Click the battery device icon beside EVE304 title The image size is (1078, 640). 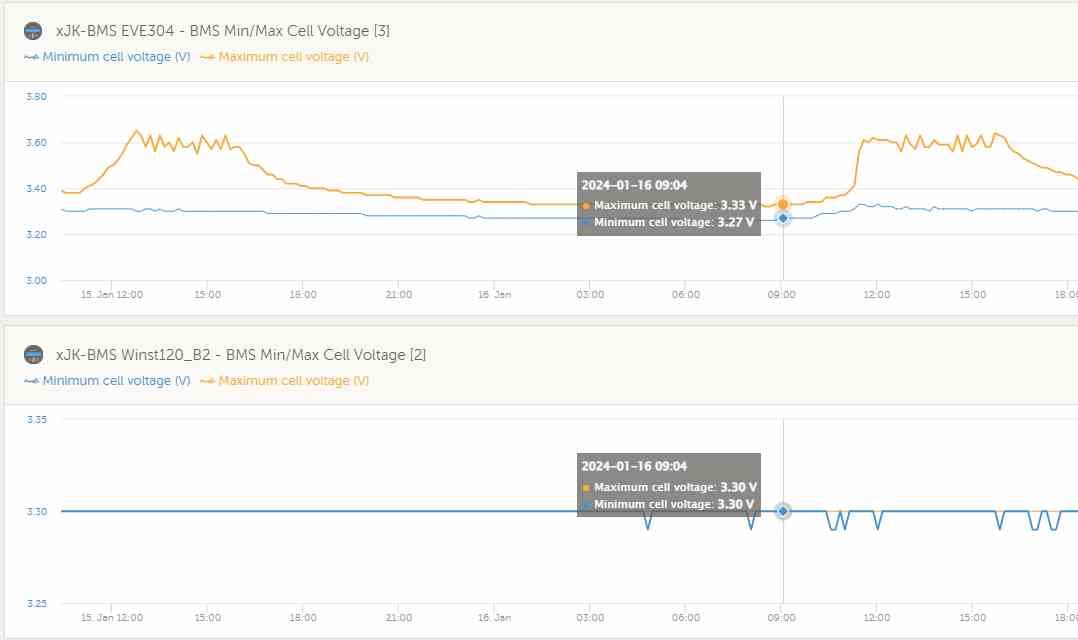[33, 31]
